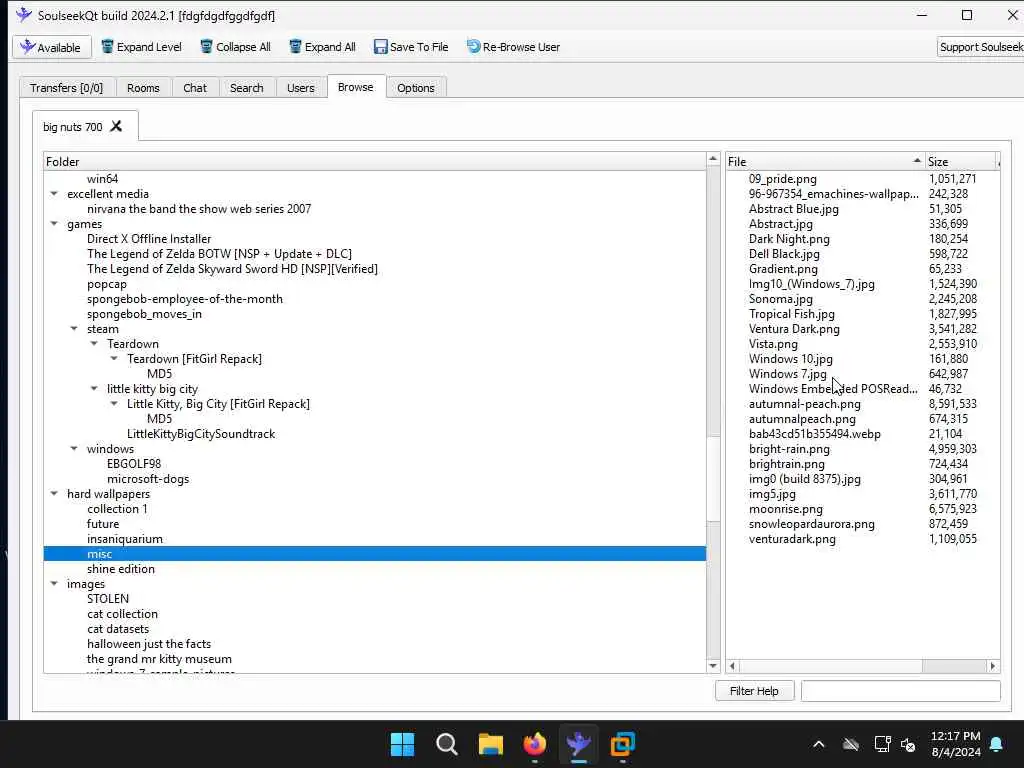
Task: Collapse the 'Teardown' folder
Action: tap(94, 344)
